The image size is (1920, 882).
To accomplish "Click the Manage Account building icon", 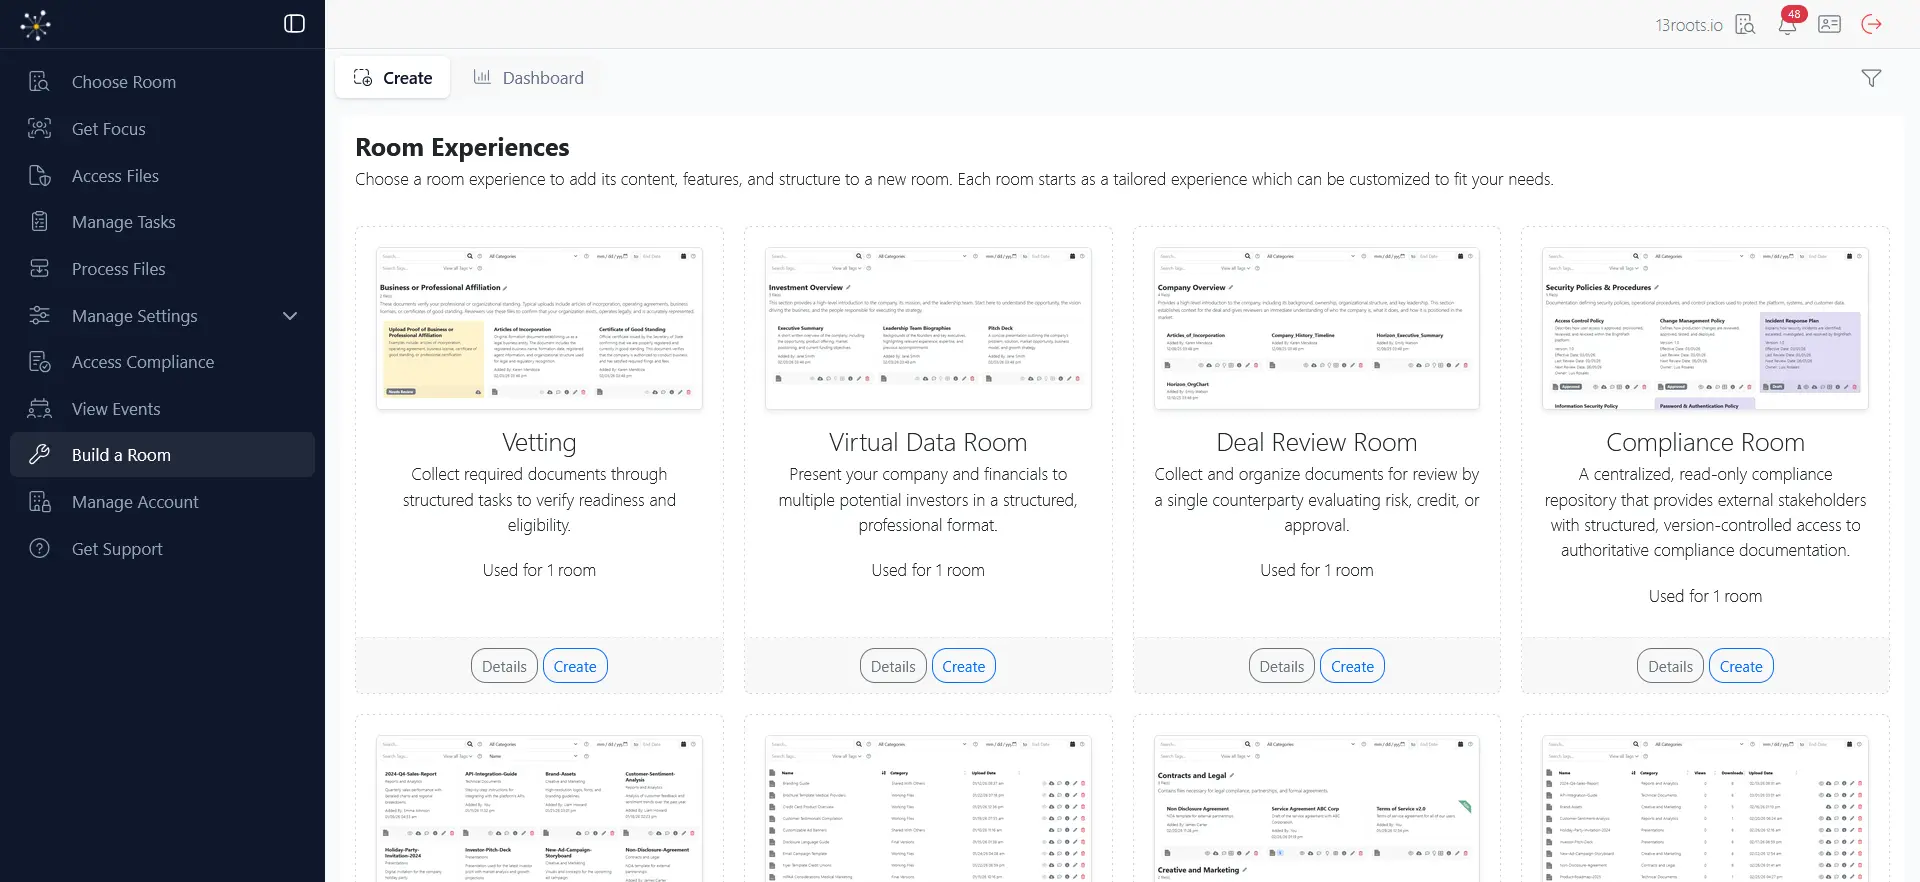I will coord(40,502).
